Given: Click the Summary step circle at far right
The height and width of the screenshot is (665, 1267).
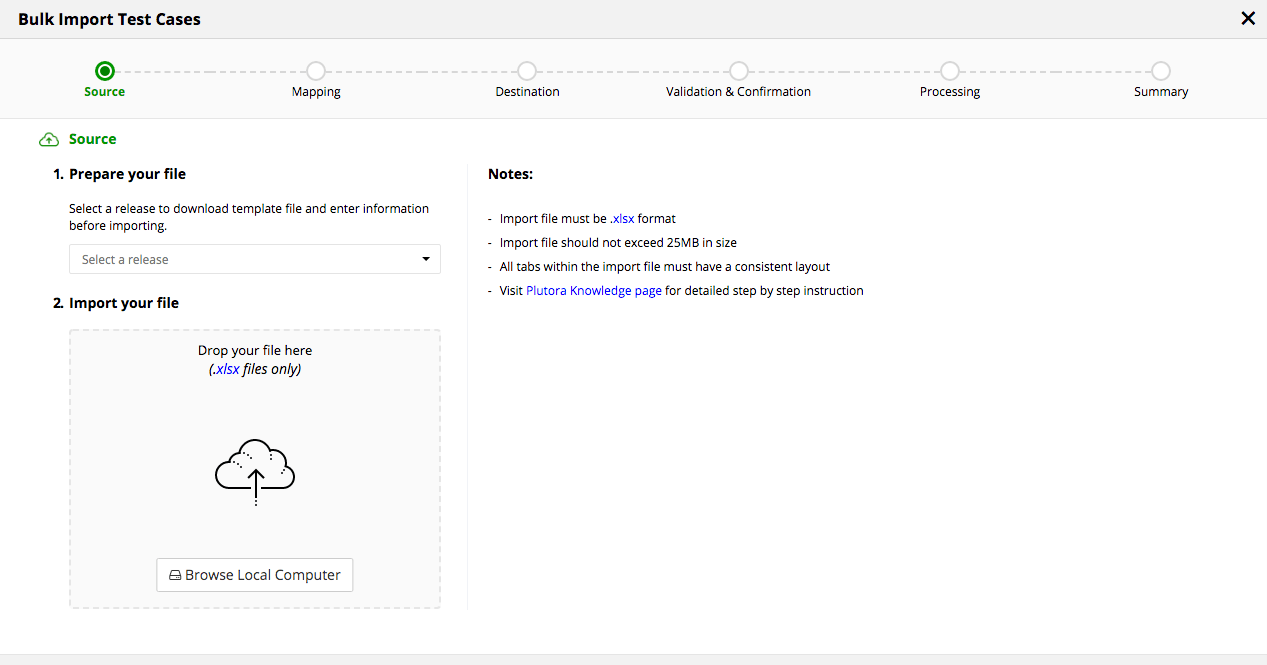Looking at the screenshot, I should point(1160,71).
